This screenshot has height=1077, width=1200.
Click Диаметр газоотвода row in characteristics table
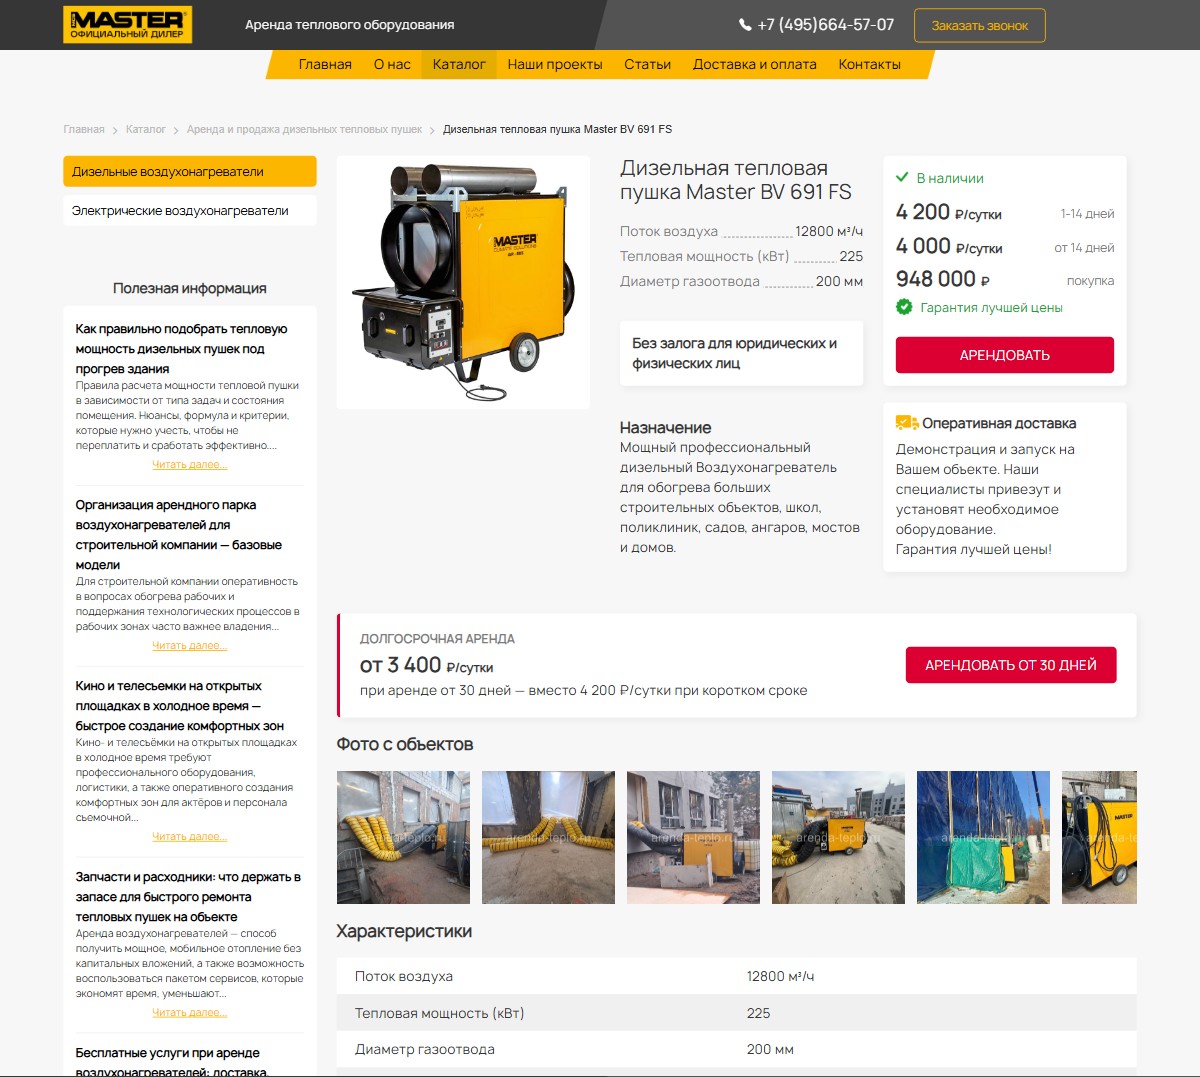[737, 1049]
